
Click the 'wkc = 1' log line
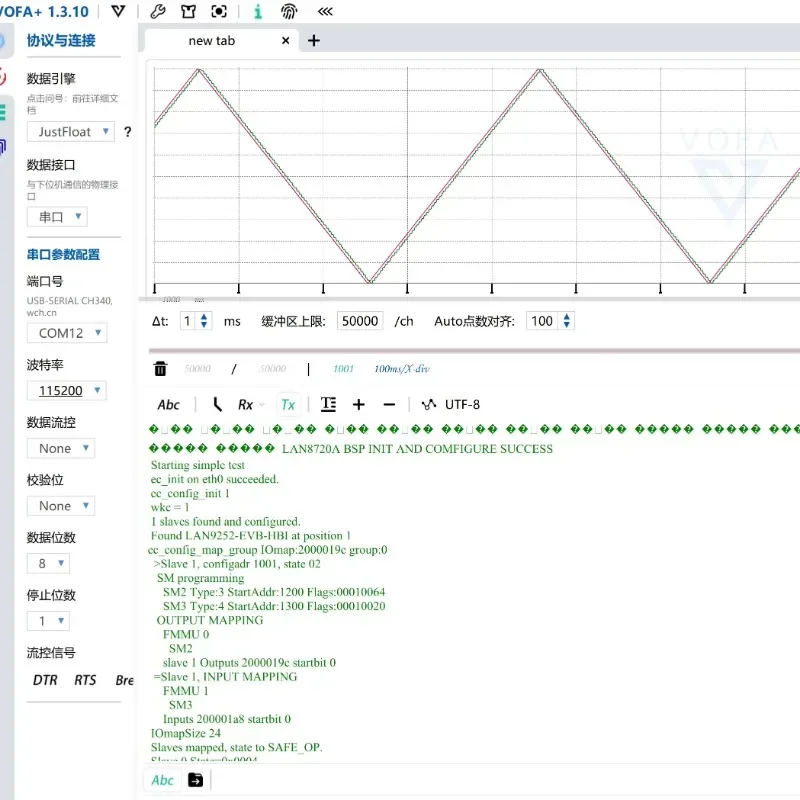pyautogui.click(x=170, y=507)
